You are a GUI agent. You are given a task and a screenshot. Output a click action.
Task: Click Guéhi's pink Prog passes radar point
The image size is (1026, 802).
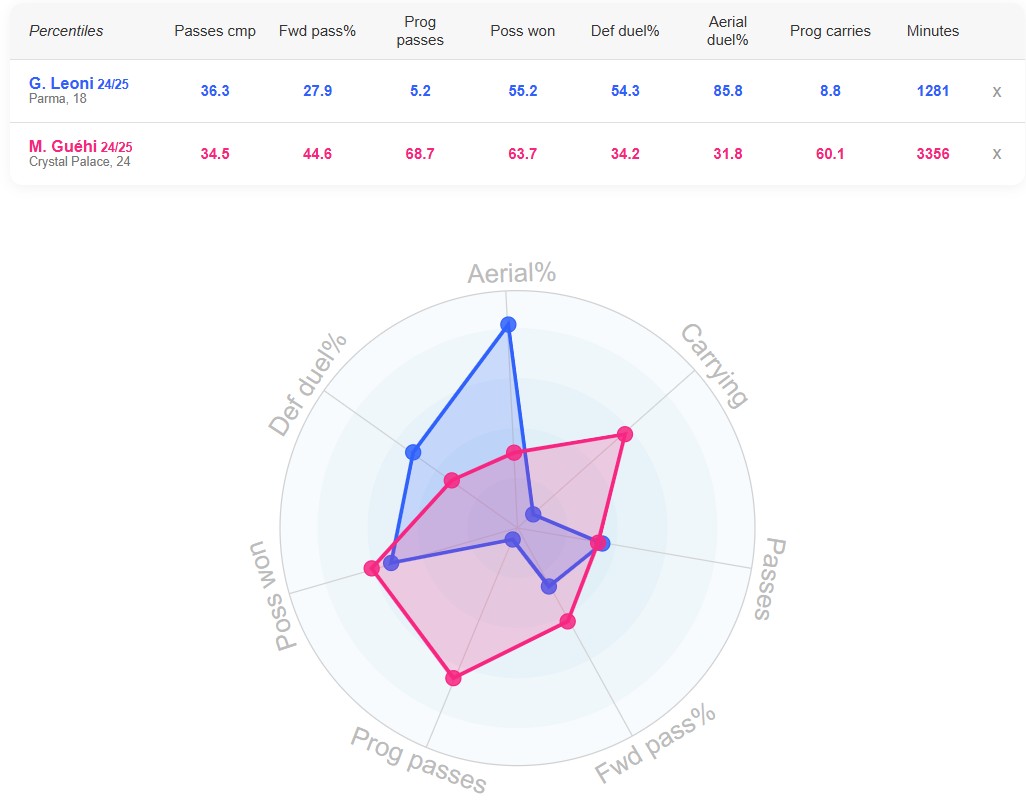pos(454,678)
